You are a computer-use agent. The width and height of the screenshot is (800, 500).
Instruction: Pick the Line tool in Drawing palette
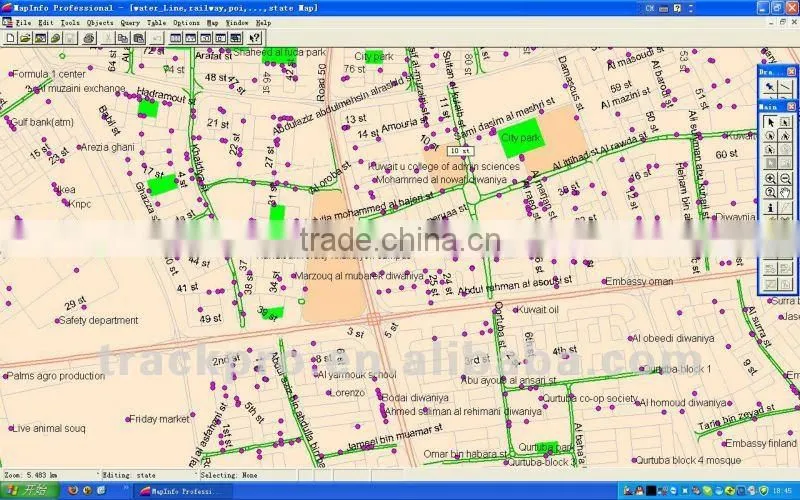785,87
